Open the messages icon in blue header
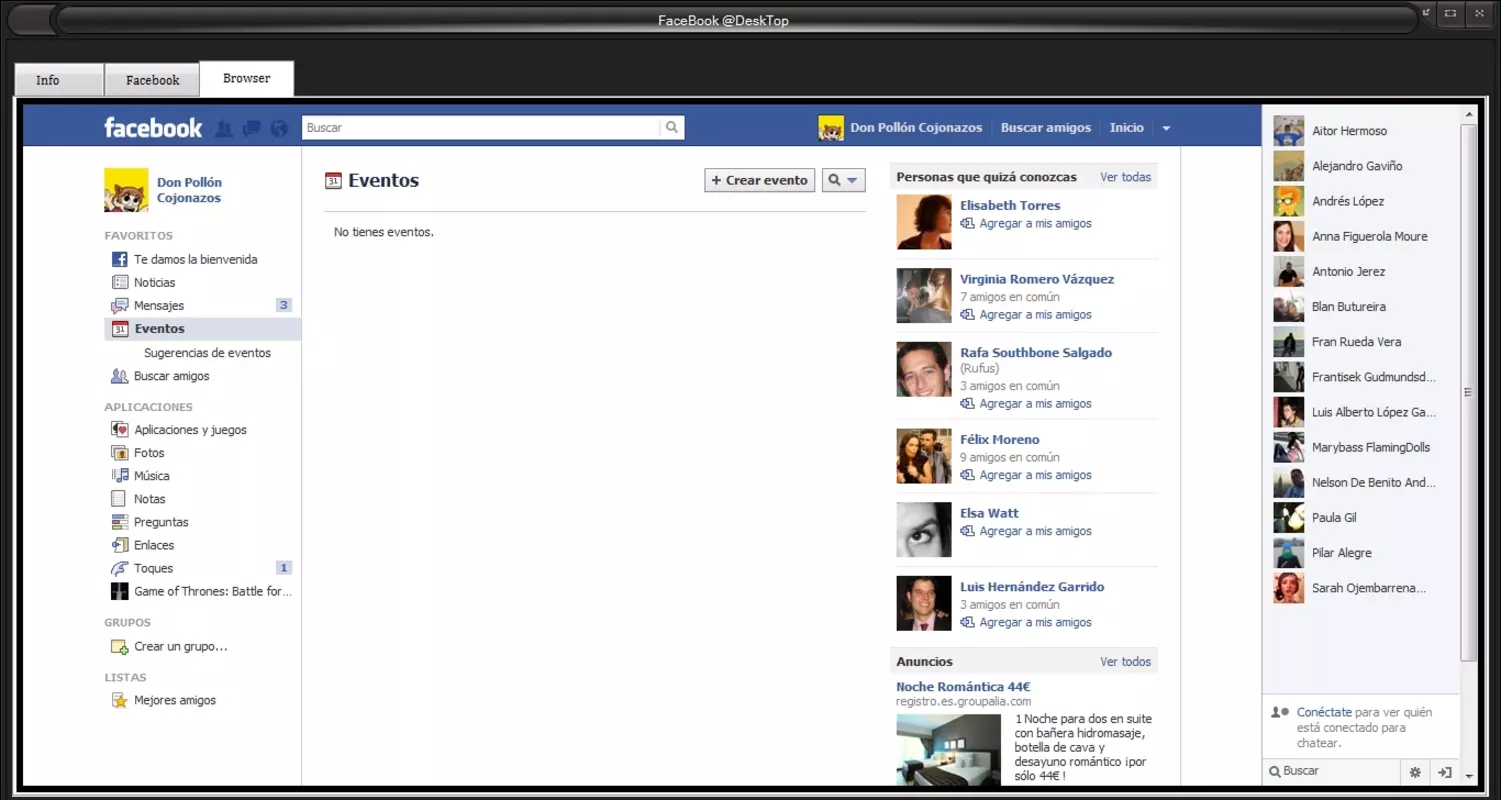Screen dimensions: 1501x800 252,128
